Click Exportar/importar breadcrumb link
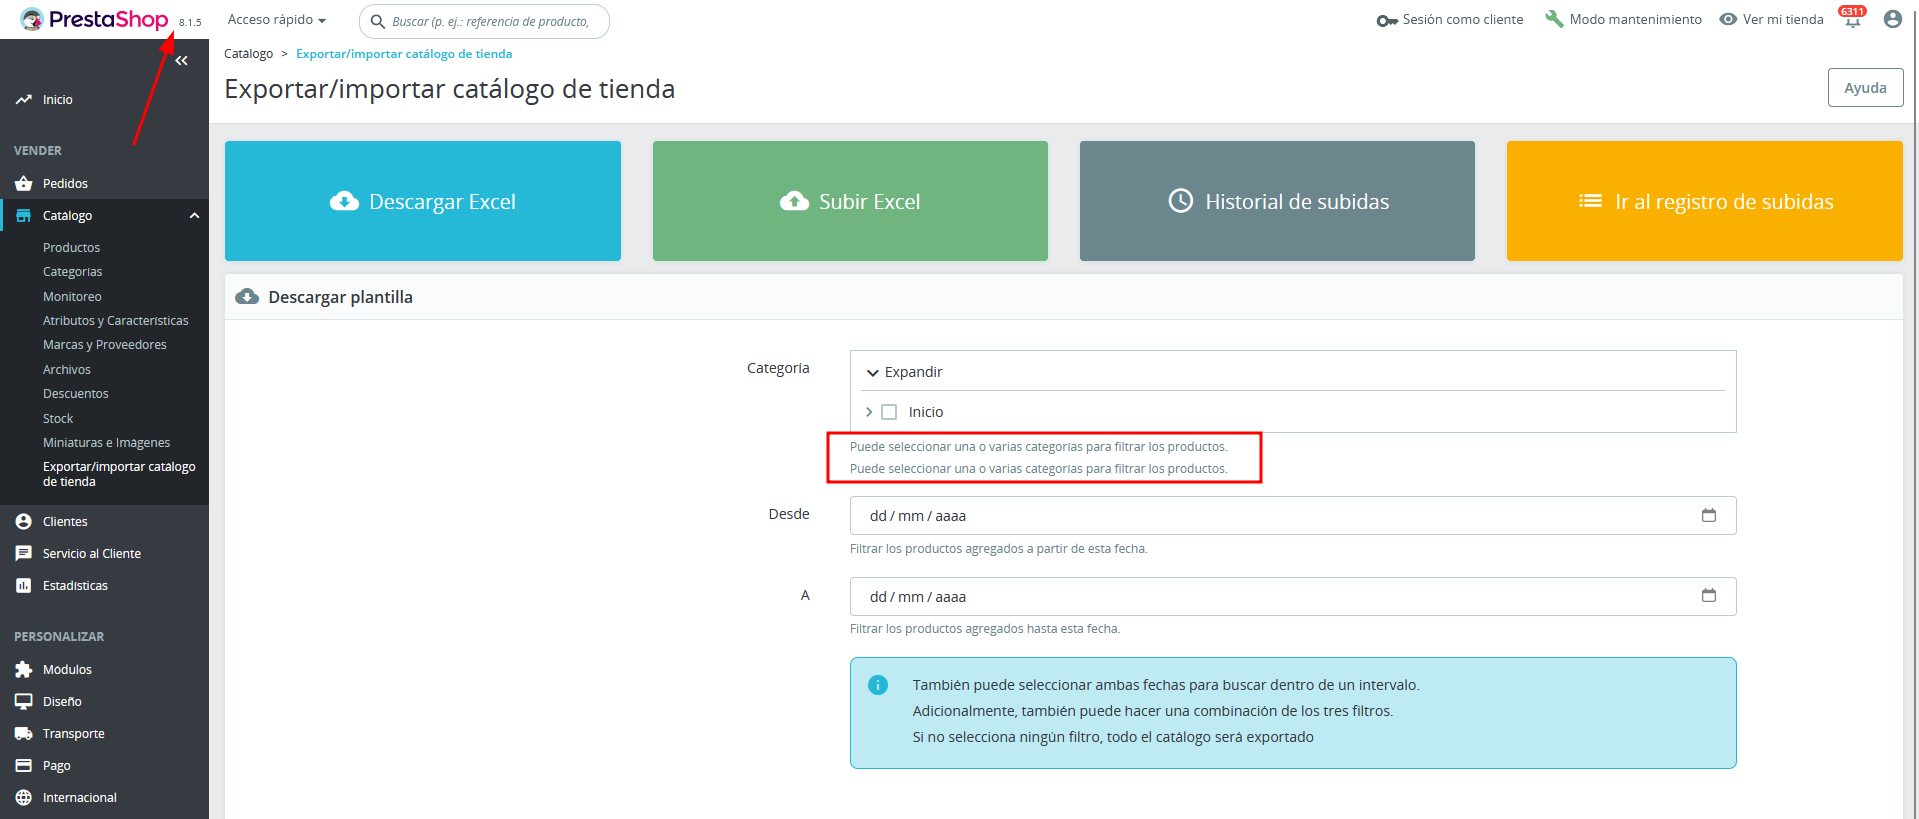This screenshot has width=1919, height=819. click(x=404, y=54)
